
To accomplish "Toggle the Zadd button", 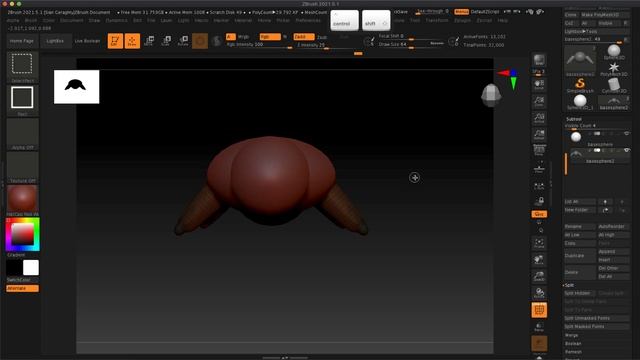I will [304, 37].
